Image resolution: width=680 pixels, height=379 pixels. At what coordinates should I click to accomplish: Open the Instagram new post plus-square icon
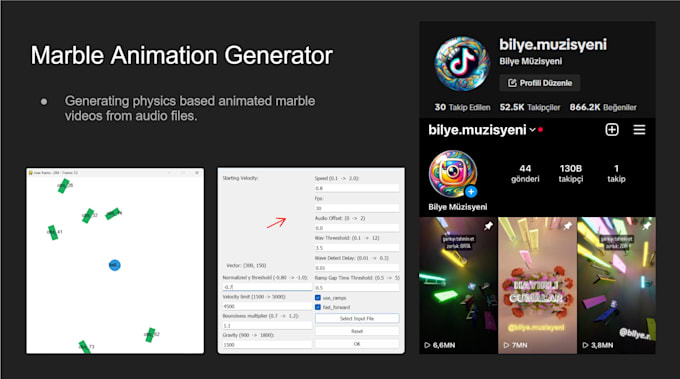click(x=612, y=130)
